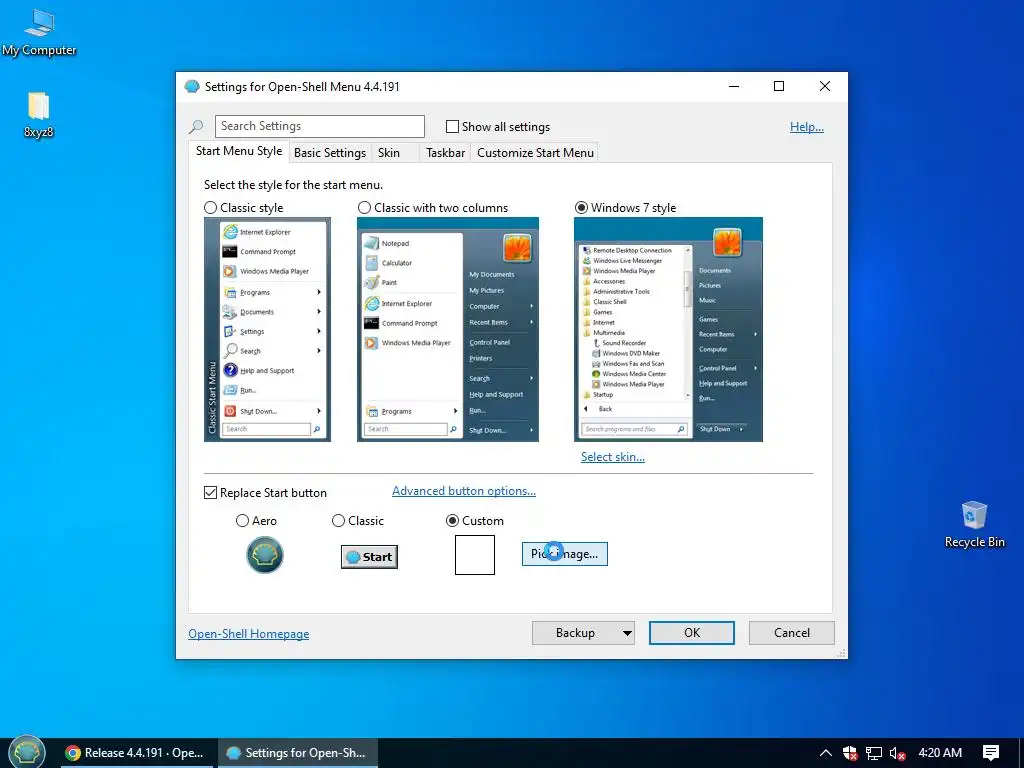1024x768 pixels.
Task: Open the Customize Start Menu tab
Action: pyautogui.click(x=536, y=153)
